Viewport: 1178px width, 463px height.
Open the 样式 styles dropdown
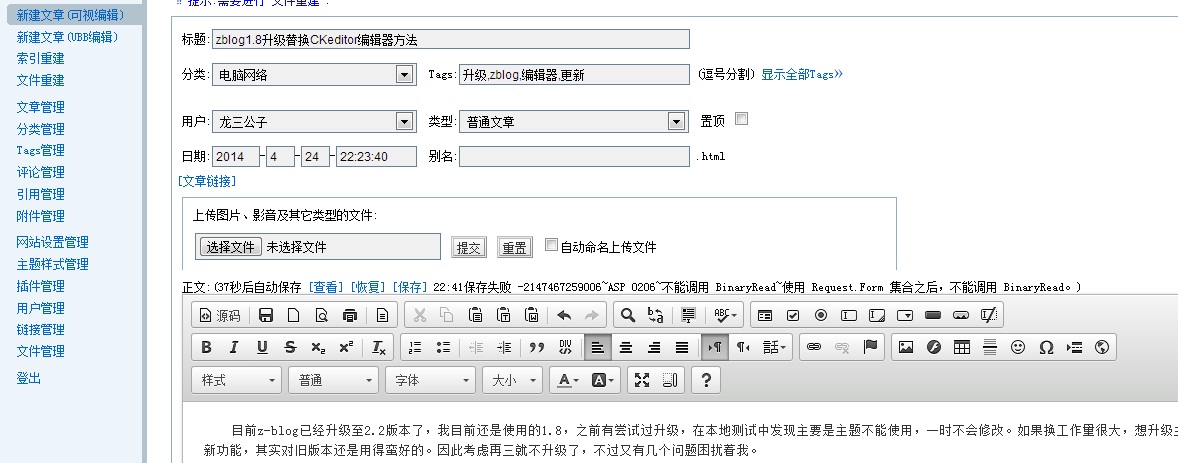pyautogui.click(x=237, y=380)
